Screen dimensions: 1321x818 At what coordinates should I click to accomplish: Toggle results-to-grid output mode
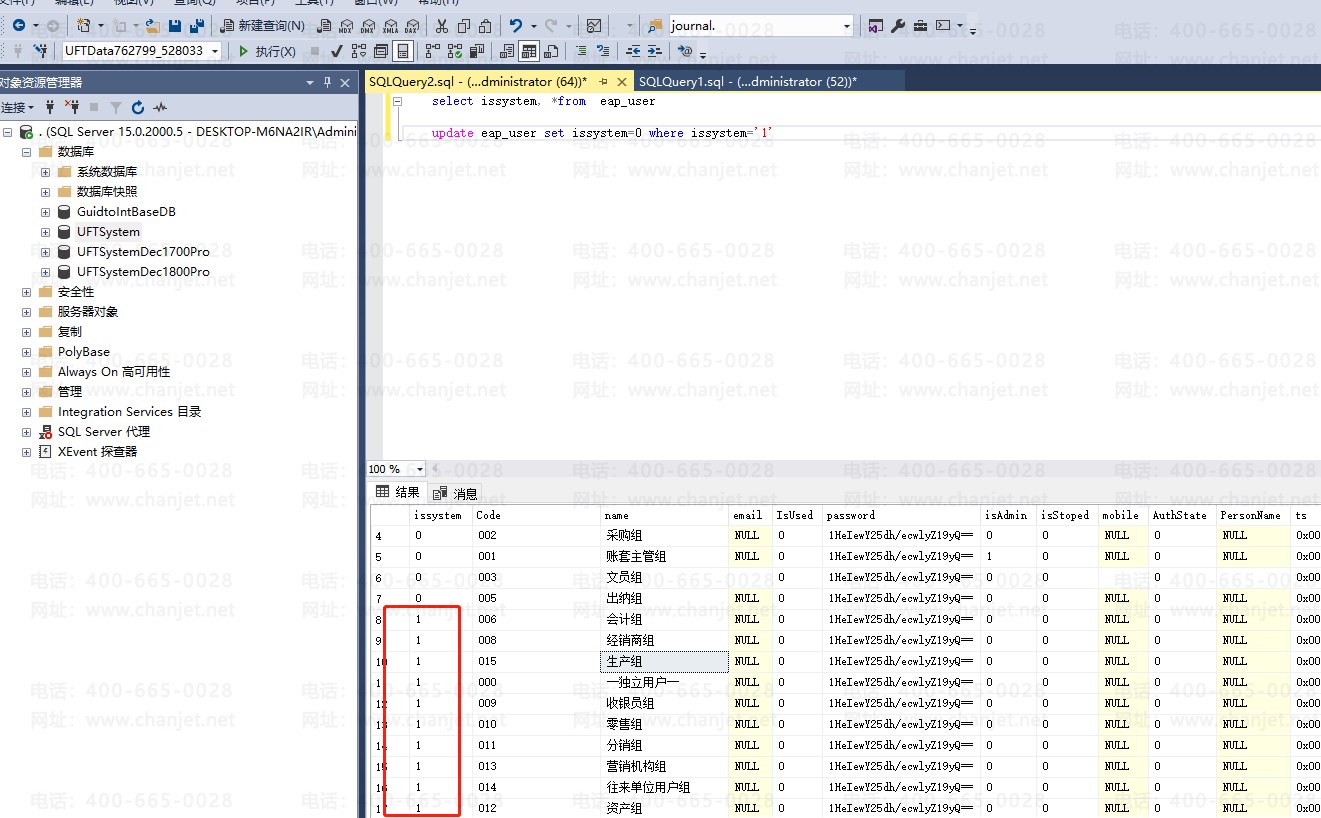528,51
